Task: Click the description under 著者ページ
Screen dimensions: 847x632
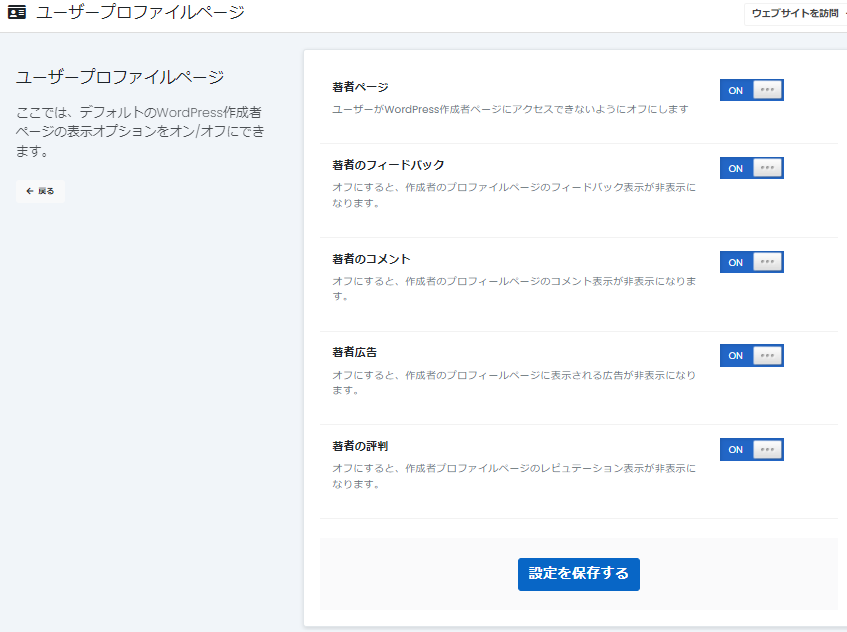Action: click(510, 109)
